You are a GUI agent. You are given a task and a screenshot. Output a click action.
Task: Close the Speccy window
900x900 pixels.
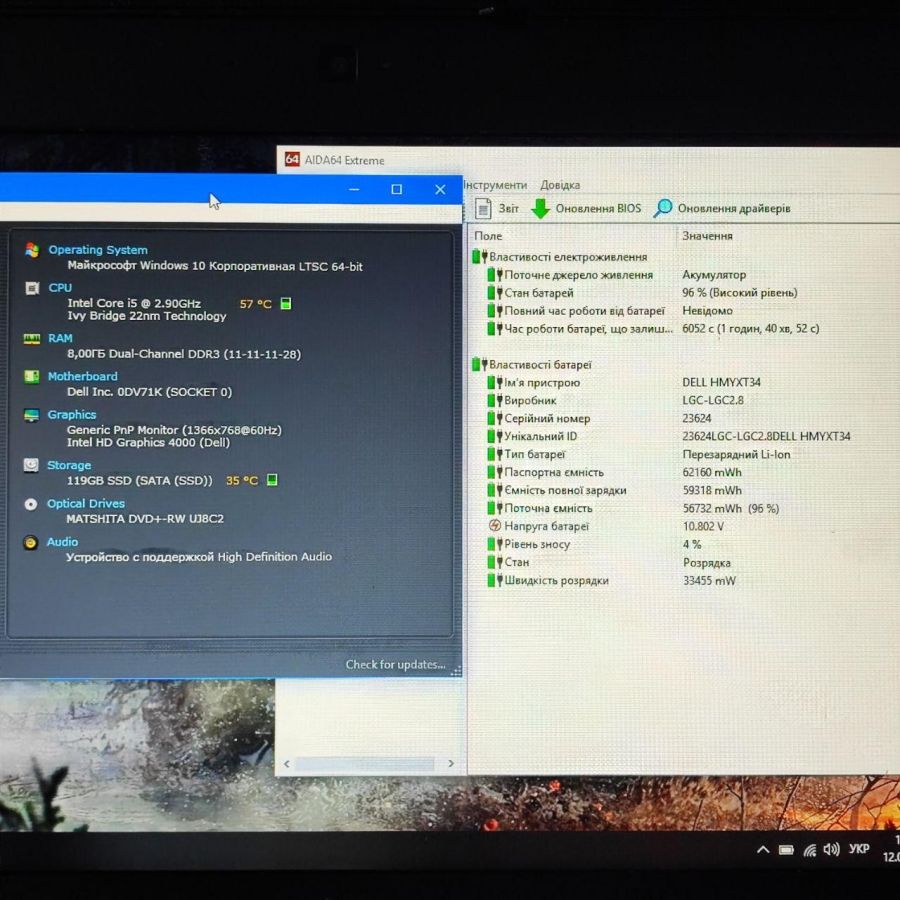pos(440,189)
